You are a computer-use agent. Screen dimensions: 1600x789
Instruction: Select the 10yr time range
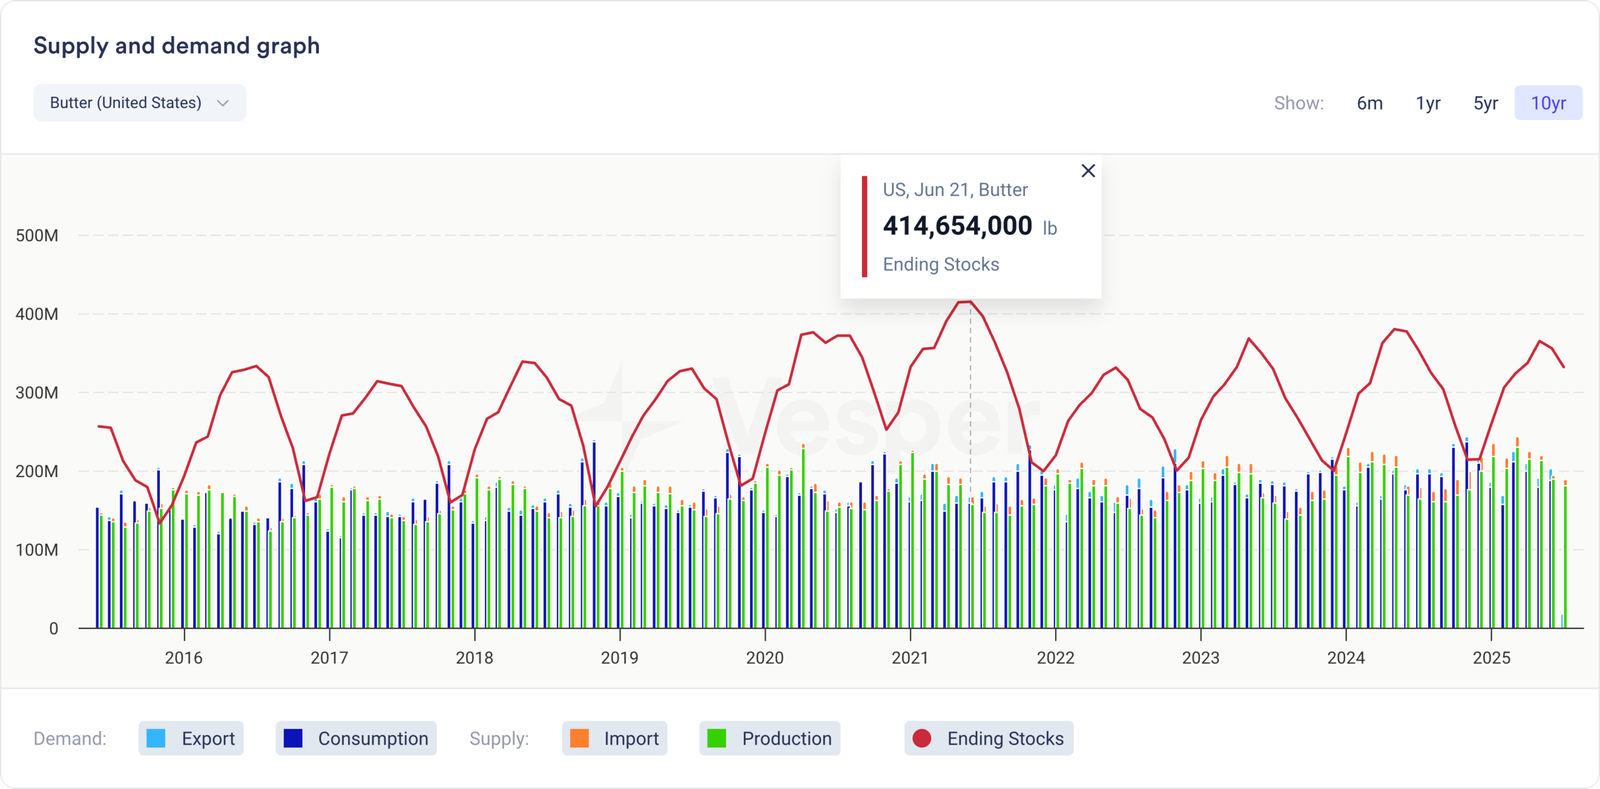(x=1547, y=103)
